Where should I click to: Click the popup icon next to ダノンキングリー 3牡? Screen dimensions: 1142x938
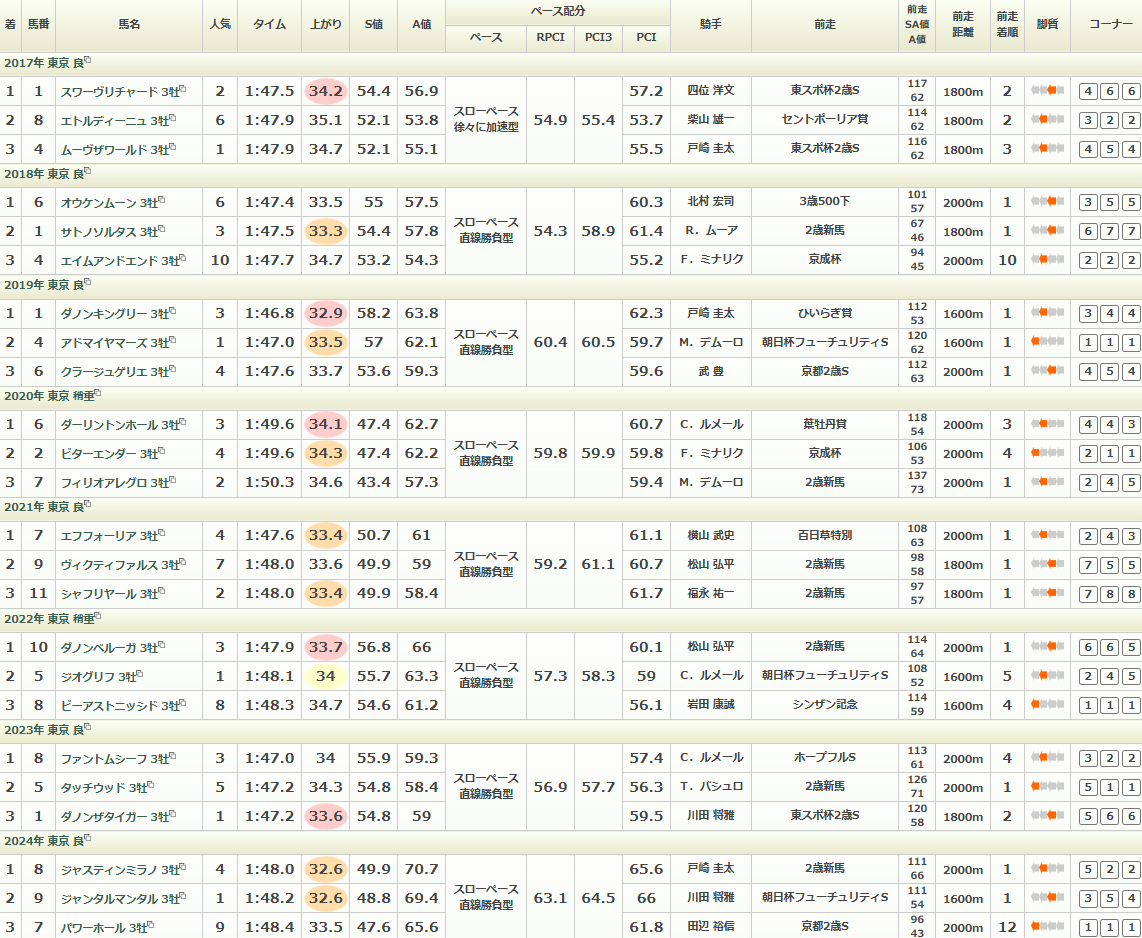[173, 311]
